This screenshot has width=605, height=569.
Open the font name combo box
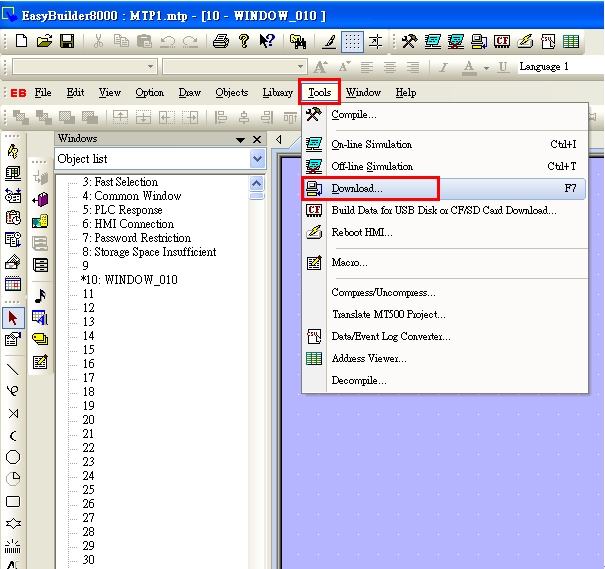85,67
